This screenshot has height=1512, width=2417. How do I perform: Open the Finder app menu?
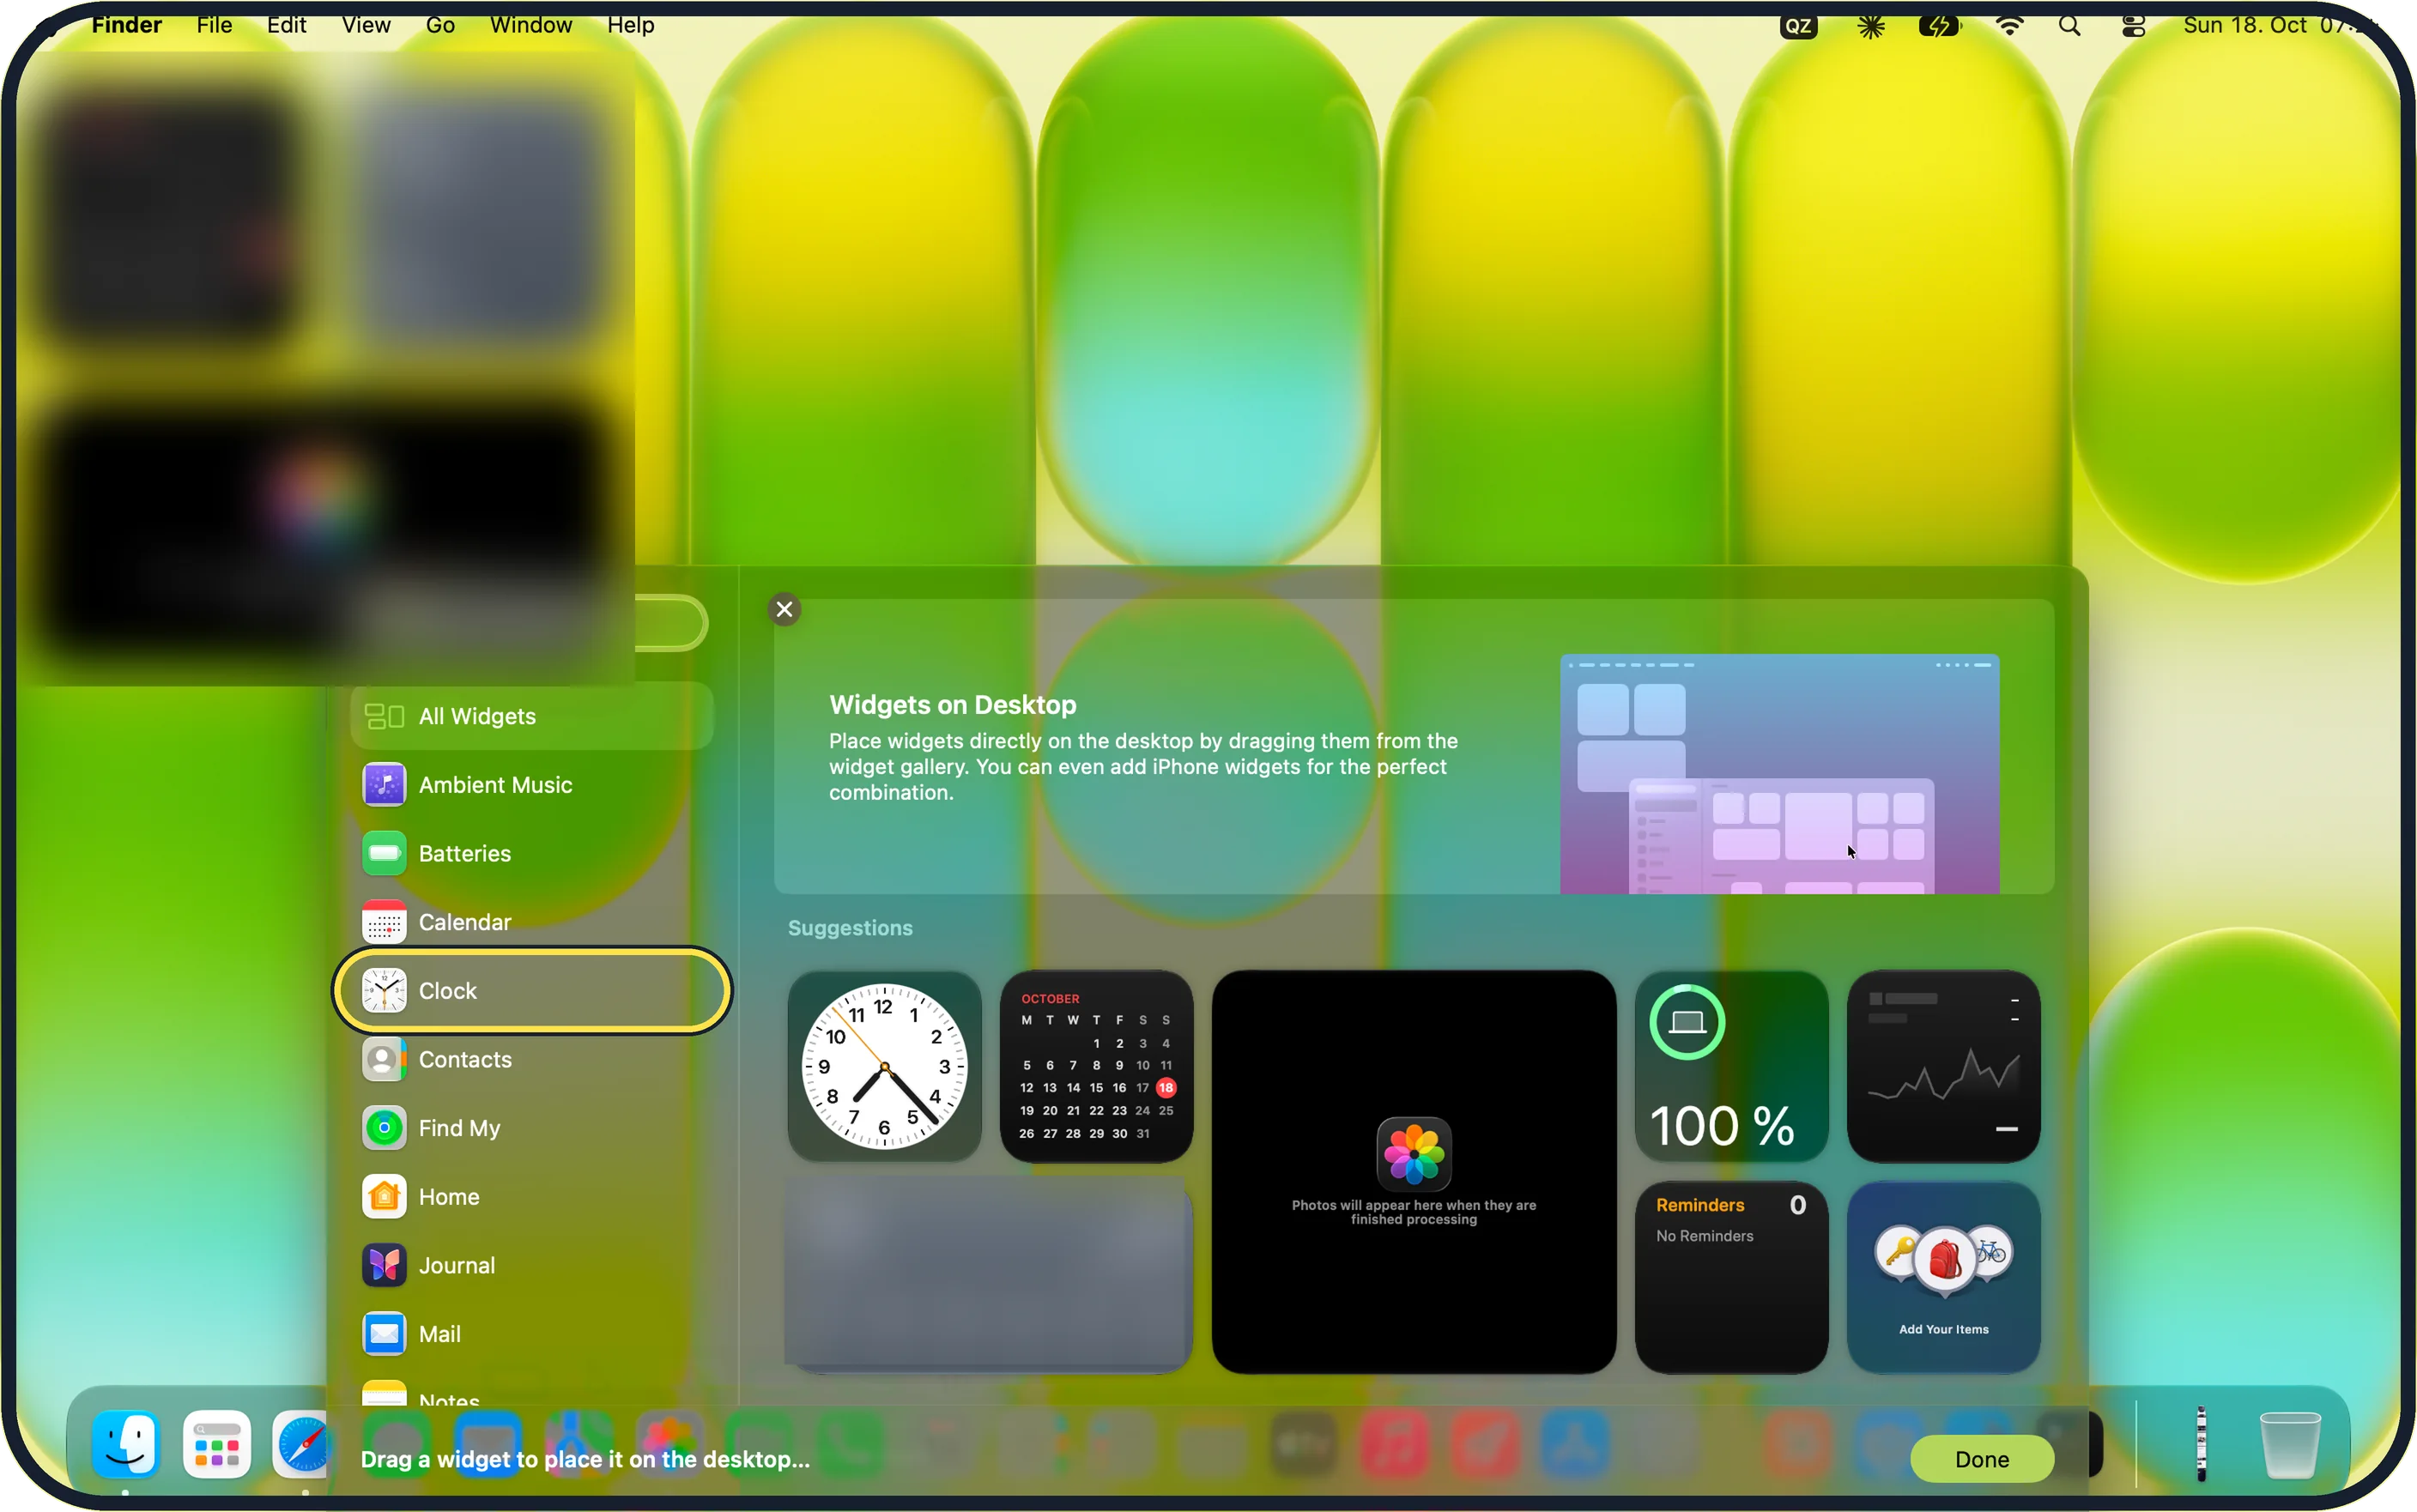tap(126, 25)
